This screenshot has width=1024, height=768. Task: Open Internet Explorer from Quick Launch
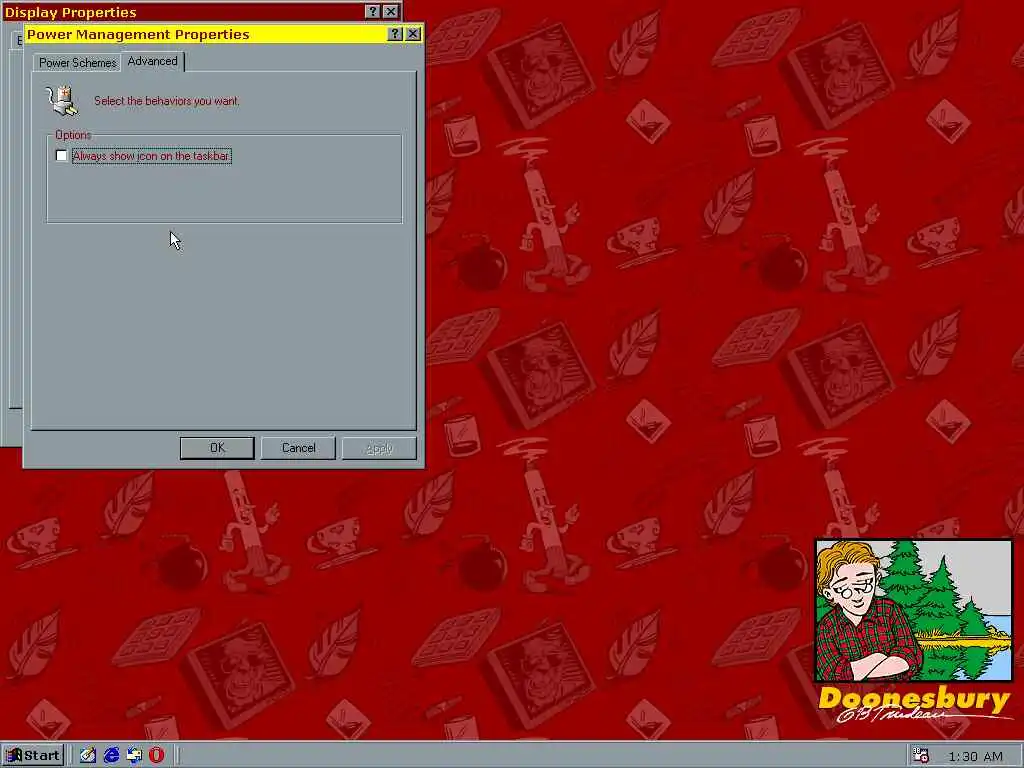coord(112,756)
